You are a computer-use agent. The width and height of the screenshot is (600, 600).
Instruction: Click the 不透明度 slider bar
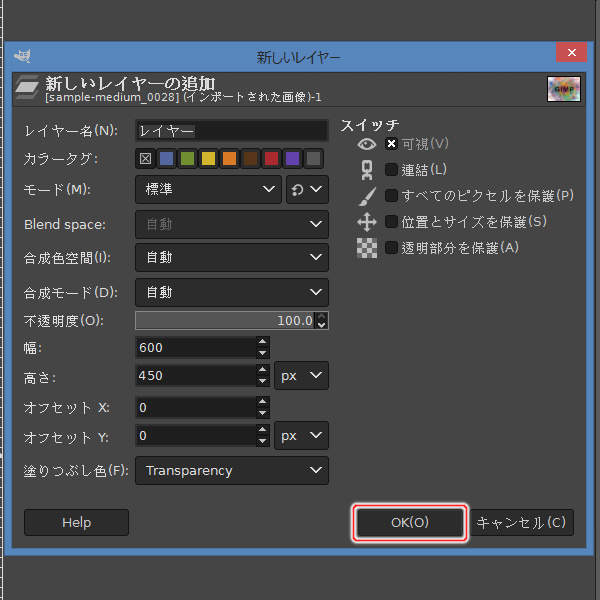click(x=225, y=320)
